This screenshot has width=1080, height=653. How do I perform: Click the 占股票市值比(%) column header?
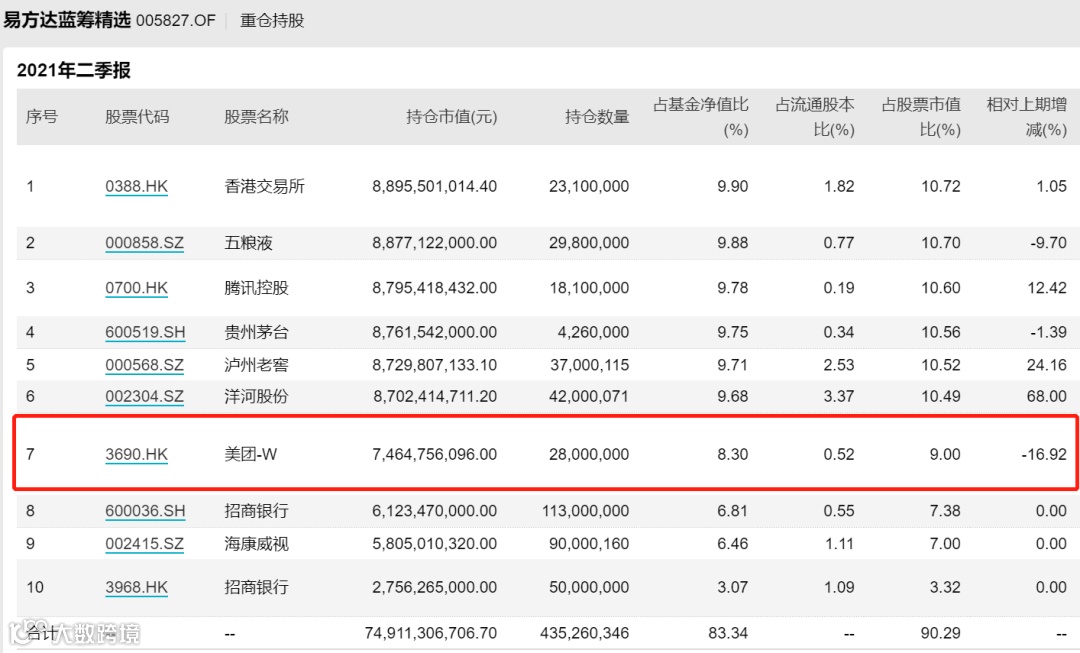tap(921, 116)
